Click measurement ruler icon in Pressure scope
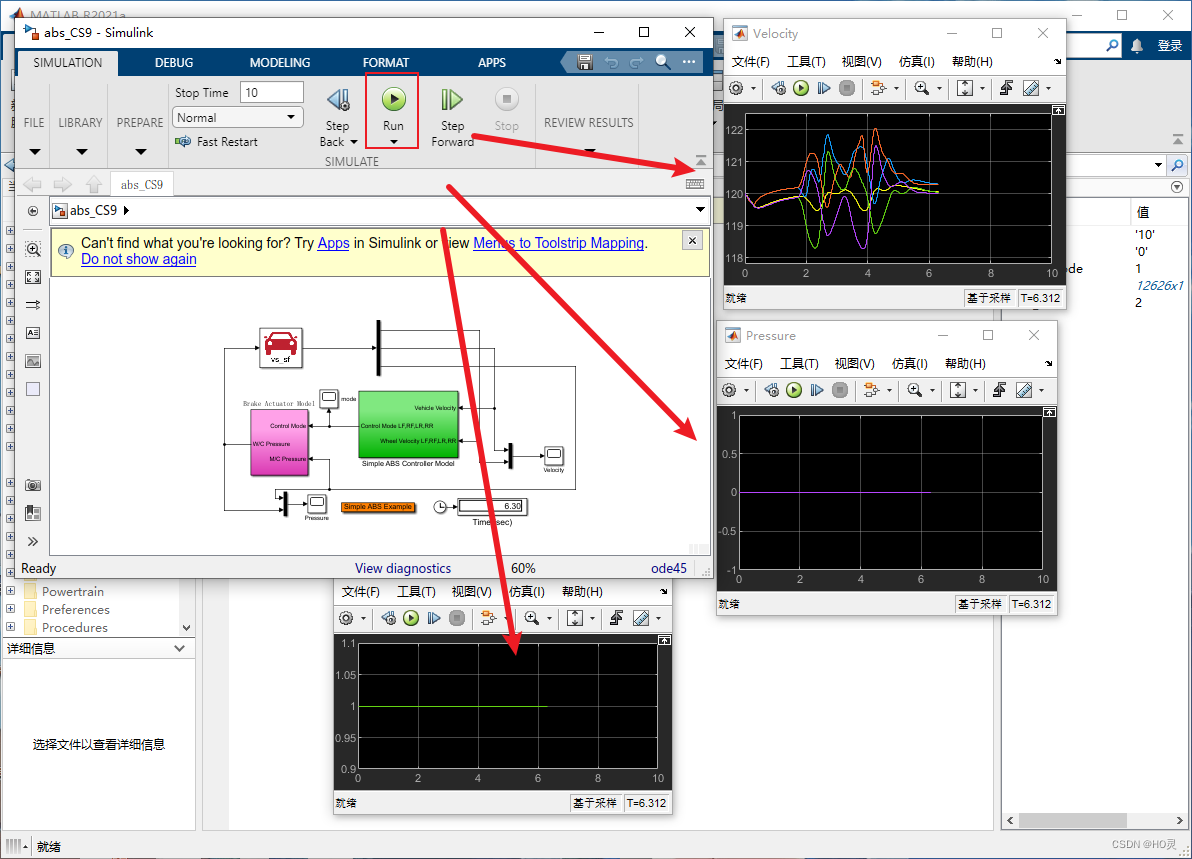This screenshot has height=859, width=1192. pyautogui.click(x=1024, y=390)
